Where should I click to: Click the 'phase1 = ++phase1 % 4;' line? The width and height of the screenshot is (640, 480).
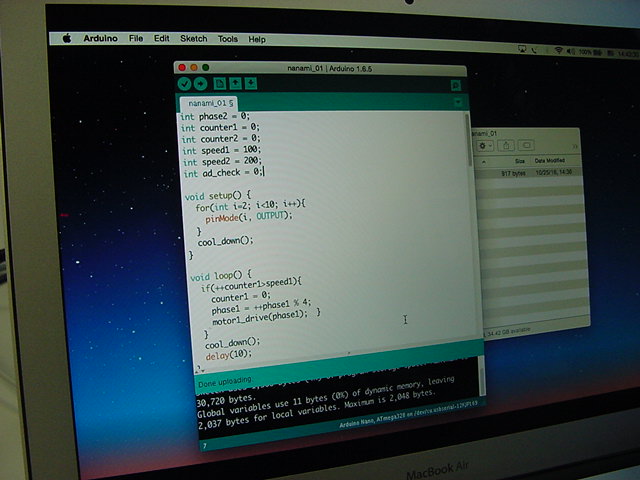coord(261,306)
